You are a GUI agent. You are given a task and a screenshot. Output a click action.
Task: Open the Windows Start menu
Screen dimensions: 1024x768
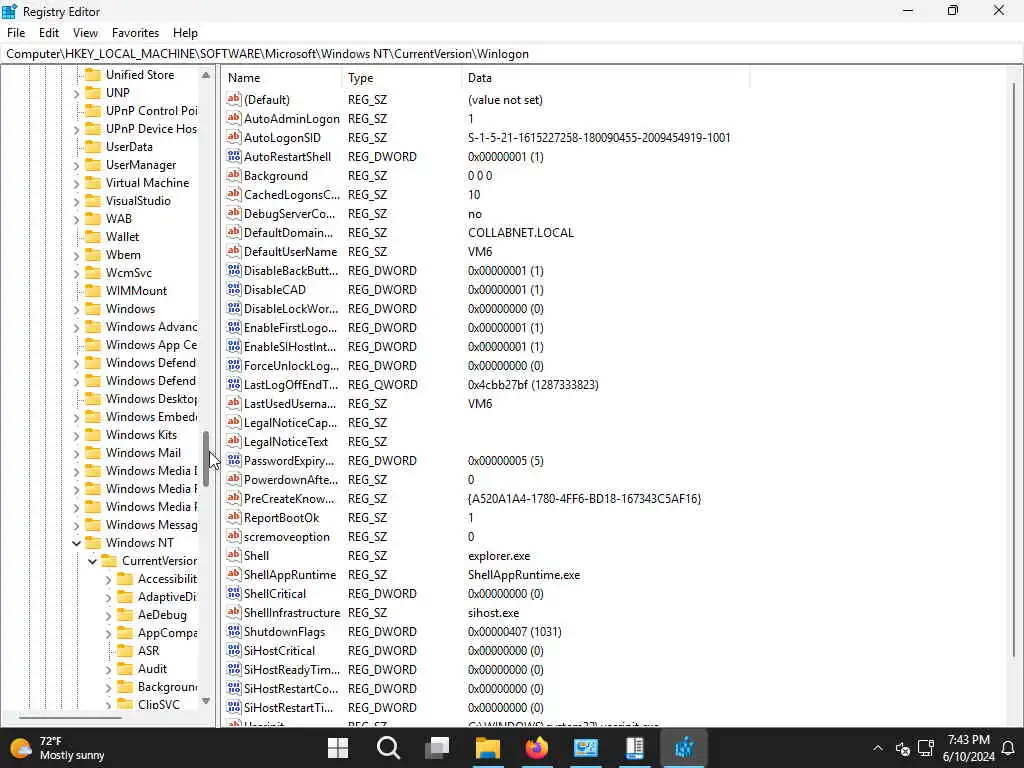click(x=338, y=748)
